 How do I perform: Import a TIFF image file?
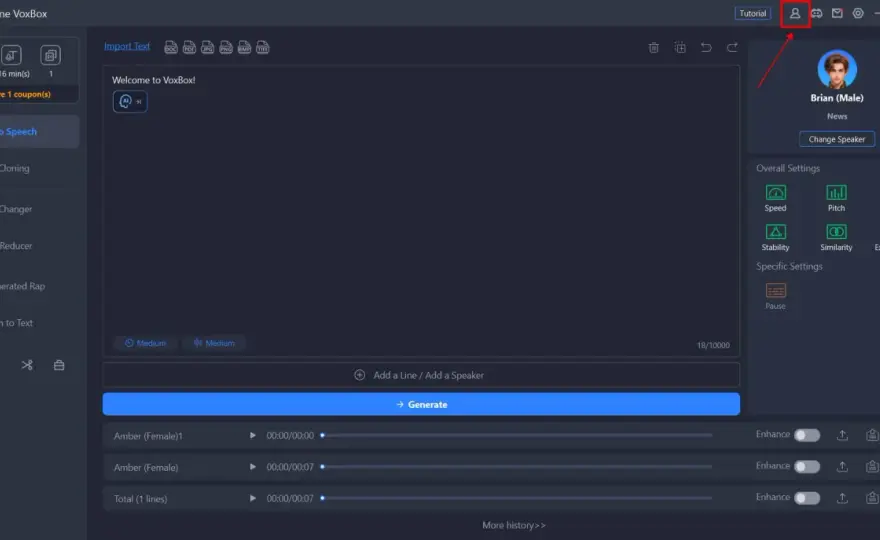point(263,48)
